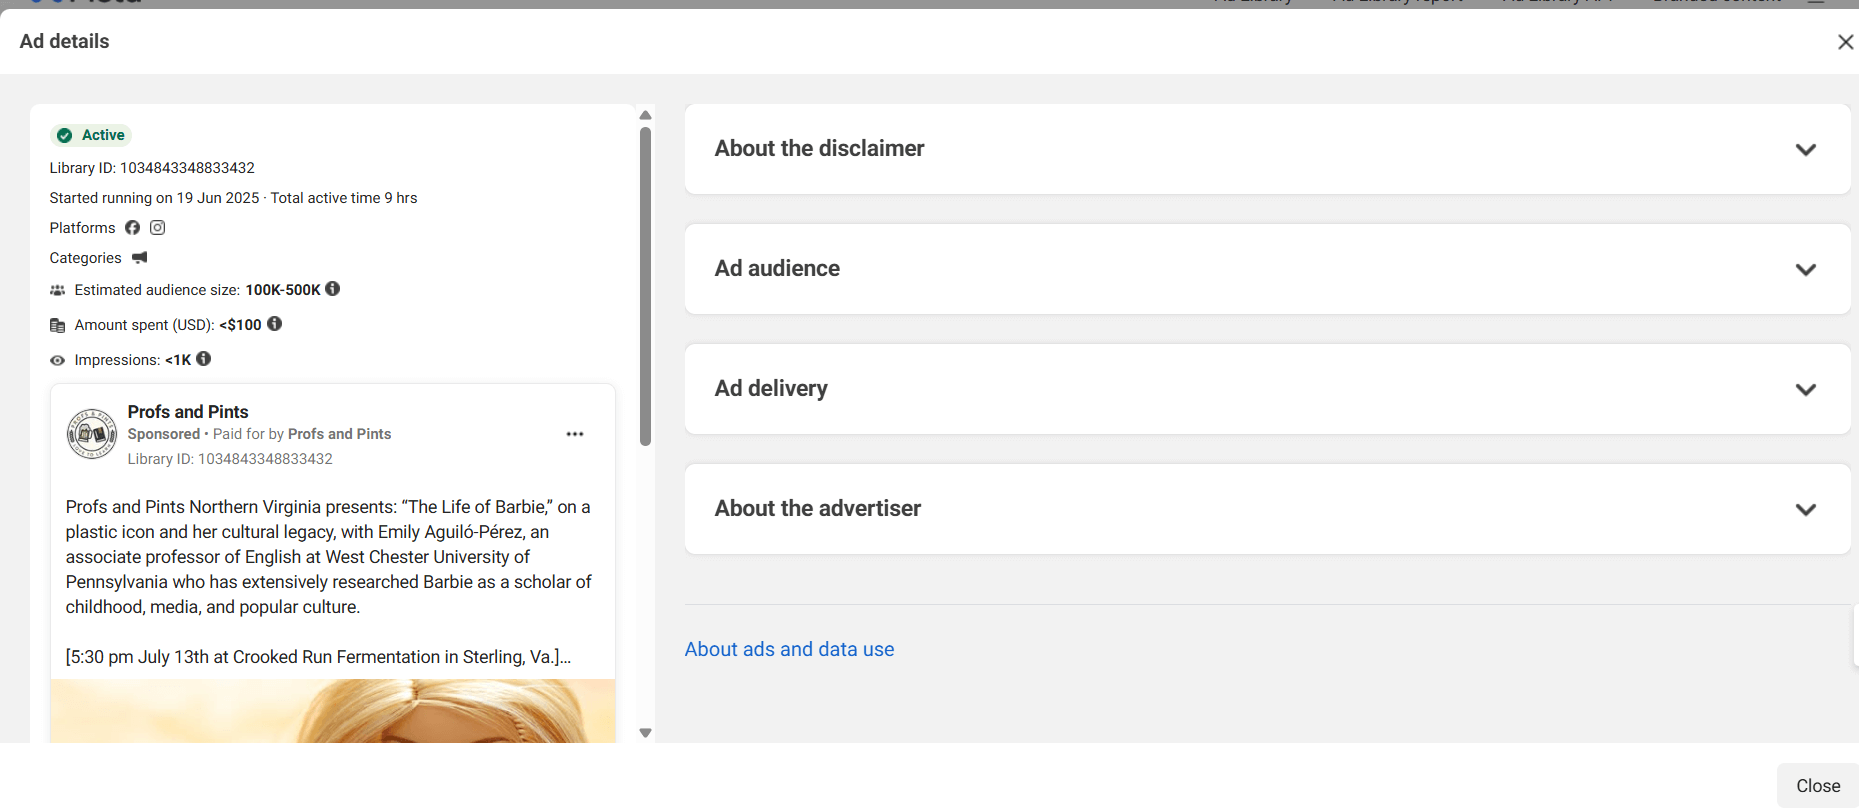Viewport: 1859px width, 809px height.
Task: Expand the Ad delivery section
Action: tap(1267, 389)
